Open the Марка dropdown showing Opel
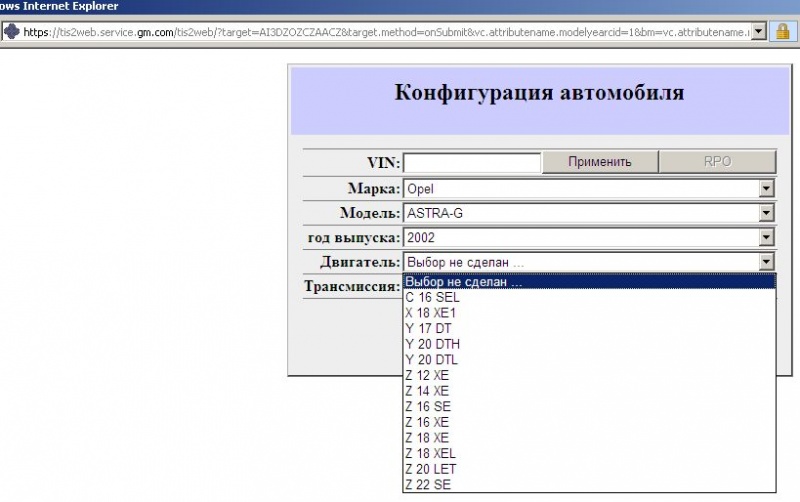800x502 pixels. point(589,189)
